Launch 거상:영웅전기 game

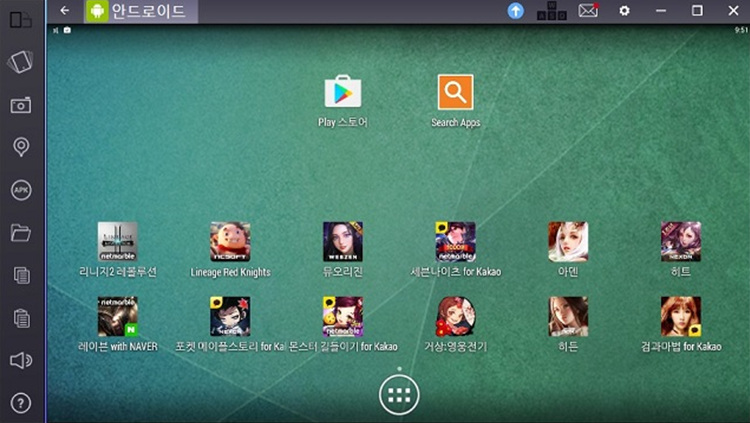tap(455, 316)
